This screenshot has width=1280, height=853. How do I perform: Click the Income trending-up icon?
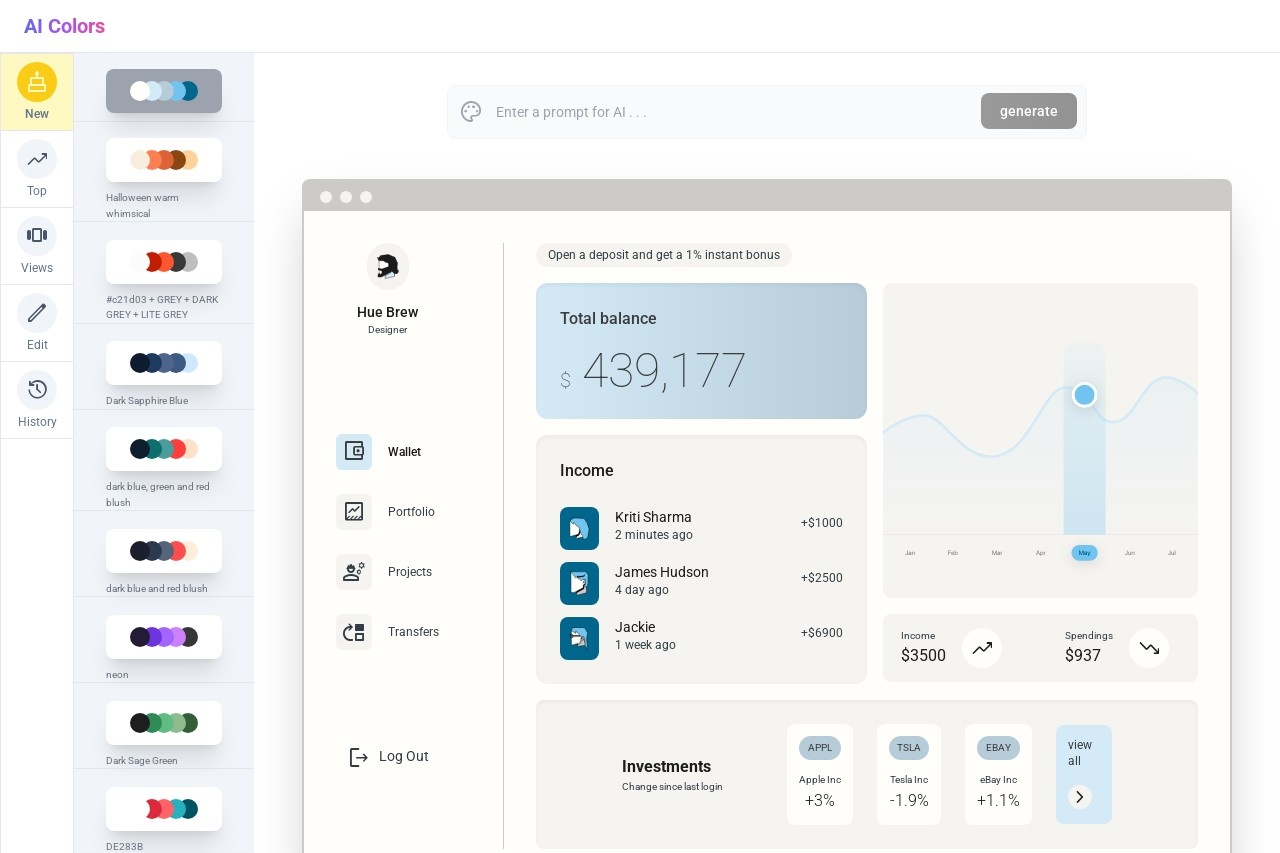[982, 648]
